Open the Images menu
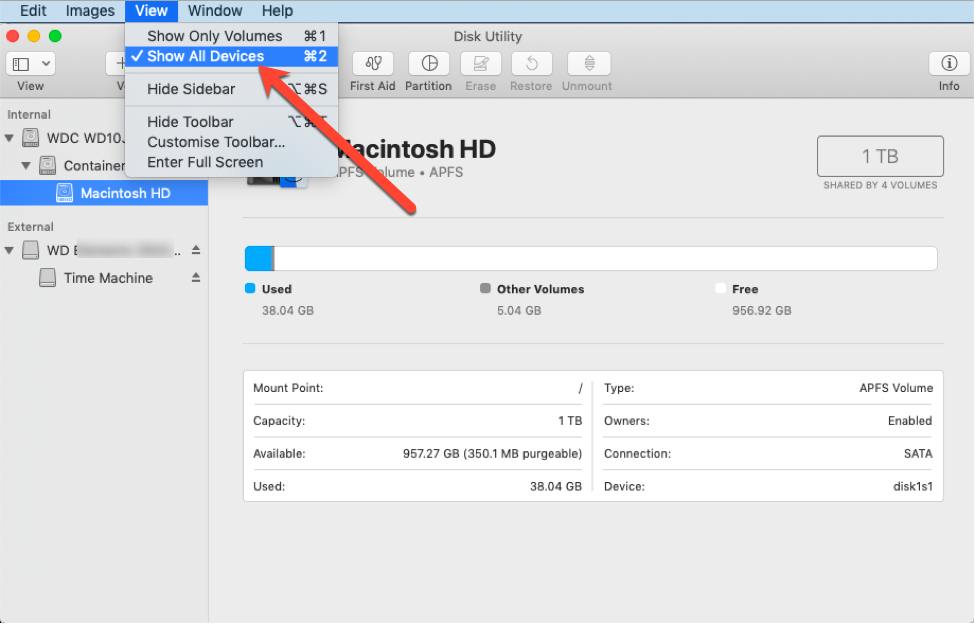Viewport: 975px width, 624px height. [90, 11]
